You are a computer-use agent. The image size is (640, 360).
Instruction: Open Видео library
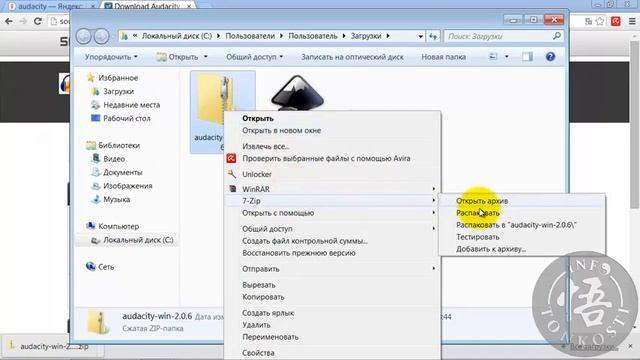pos(114,159)
